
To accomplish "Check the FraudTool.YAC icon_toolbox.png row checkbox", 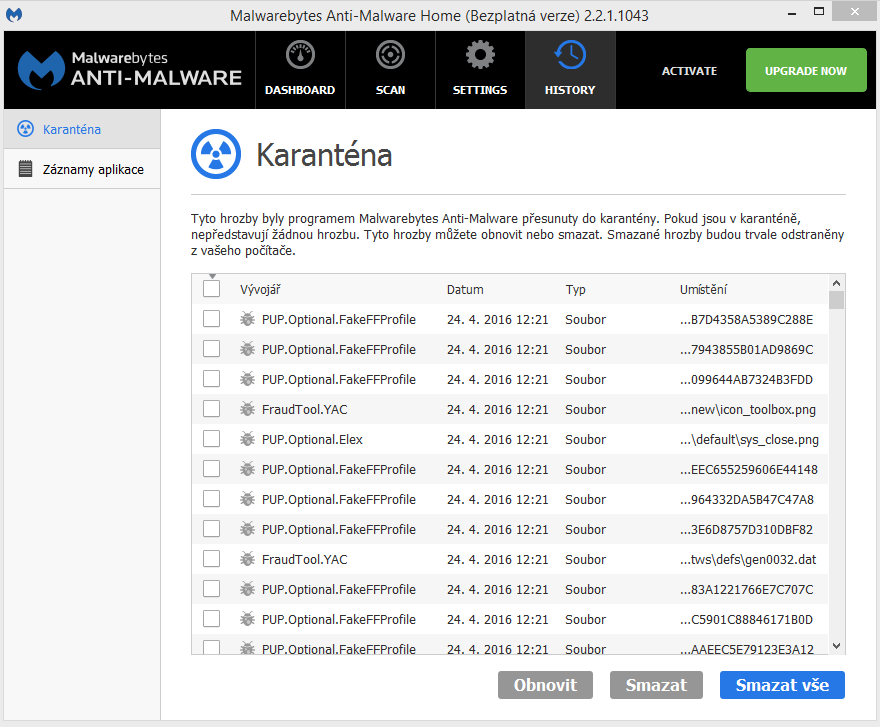I will coord(212,409).
